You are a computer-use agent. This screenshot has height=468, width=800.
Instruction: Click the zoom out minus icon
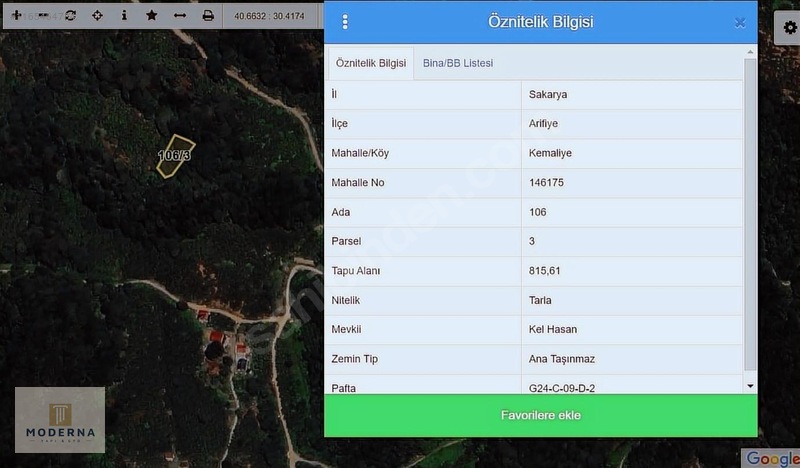tap(43, 15)
